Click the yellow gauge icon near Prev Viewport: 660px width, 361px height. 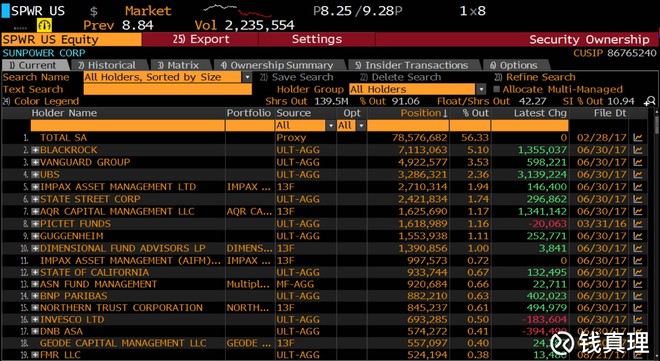click(x=44, y=25)
